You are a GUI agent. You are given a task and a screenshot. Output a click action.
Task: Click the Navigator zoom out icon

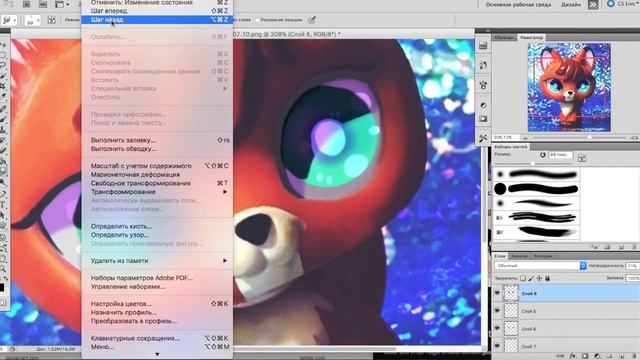pyautogui.click(x=525, y=138)
